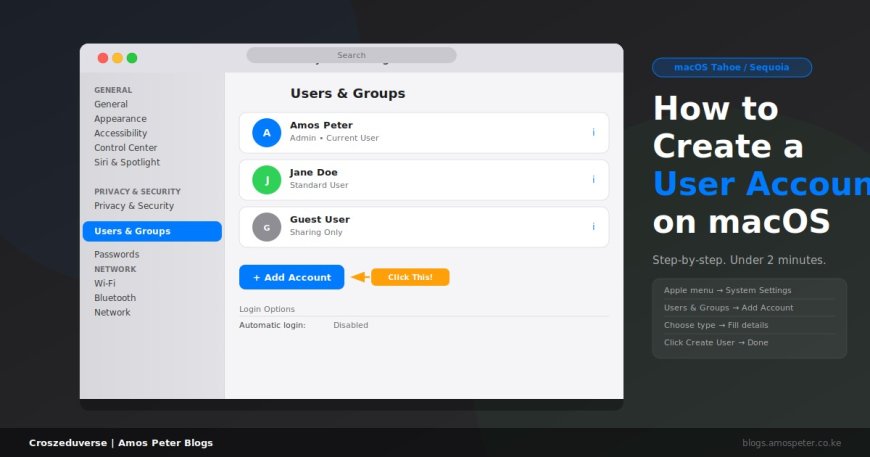Viewport: 870px width, 457px height.
Task: Click 'Step-by-step. Under 2 minutes.' text
Action: click(739, 260)
